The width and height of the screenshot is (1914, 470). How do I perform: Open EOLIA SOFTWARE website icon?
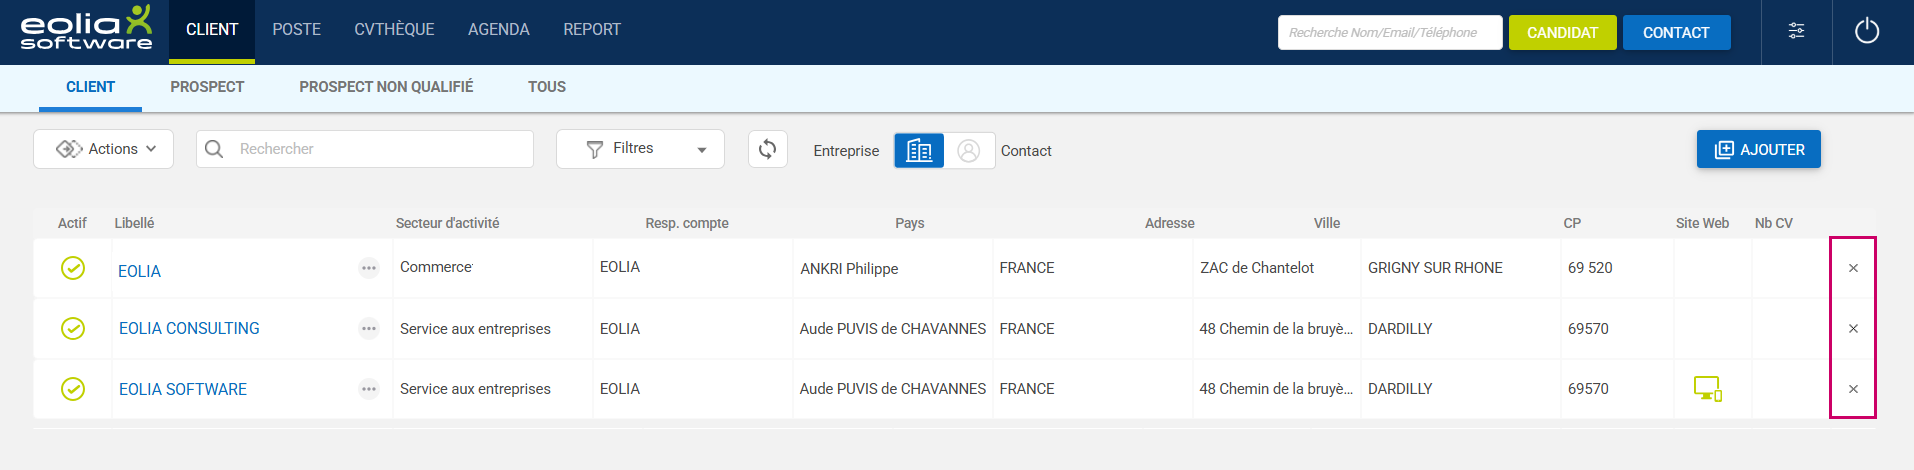point(1707,389)
